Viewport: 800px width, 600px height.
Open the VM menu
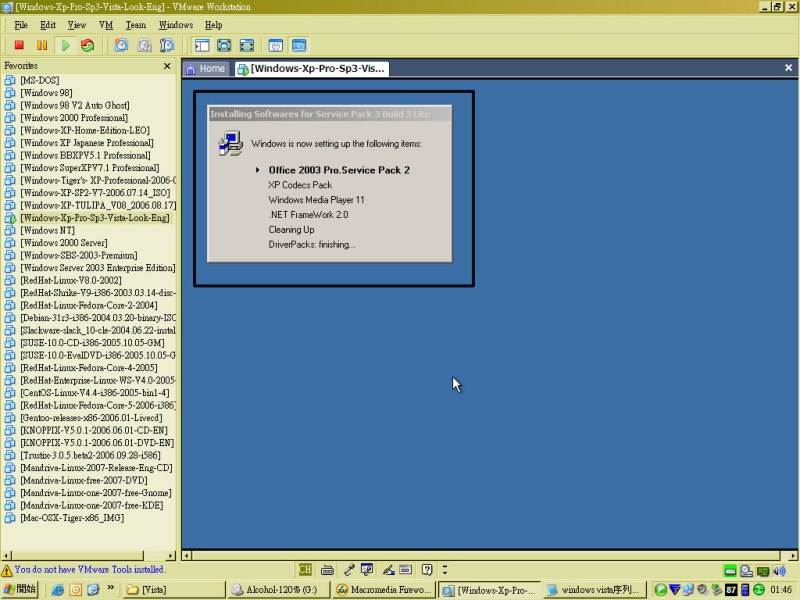pos(106,25)
